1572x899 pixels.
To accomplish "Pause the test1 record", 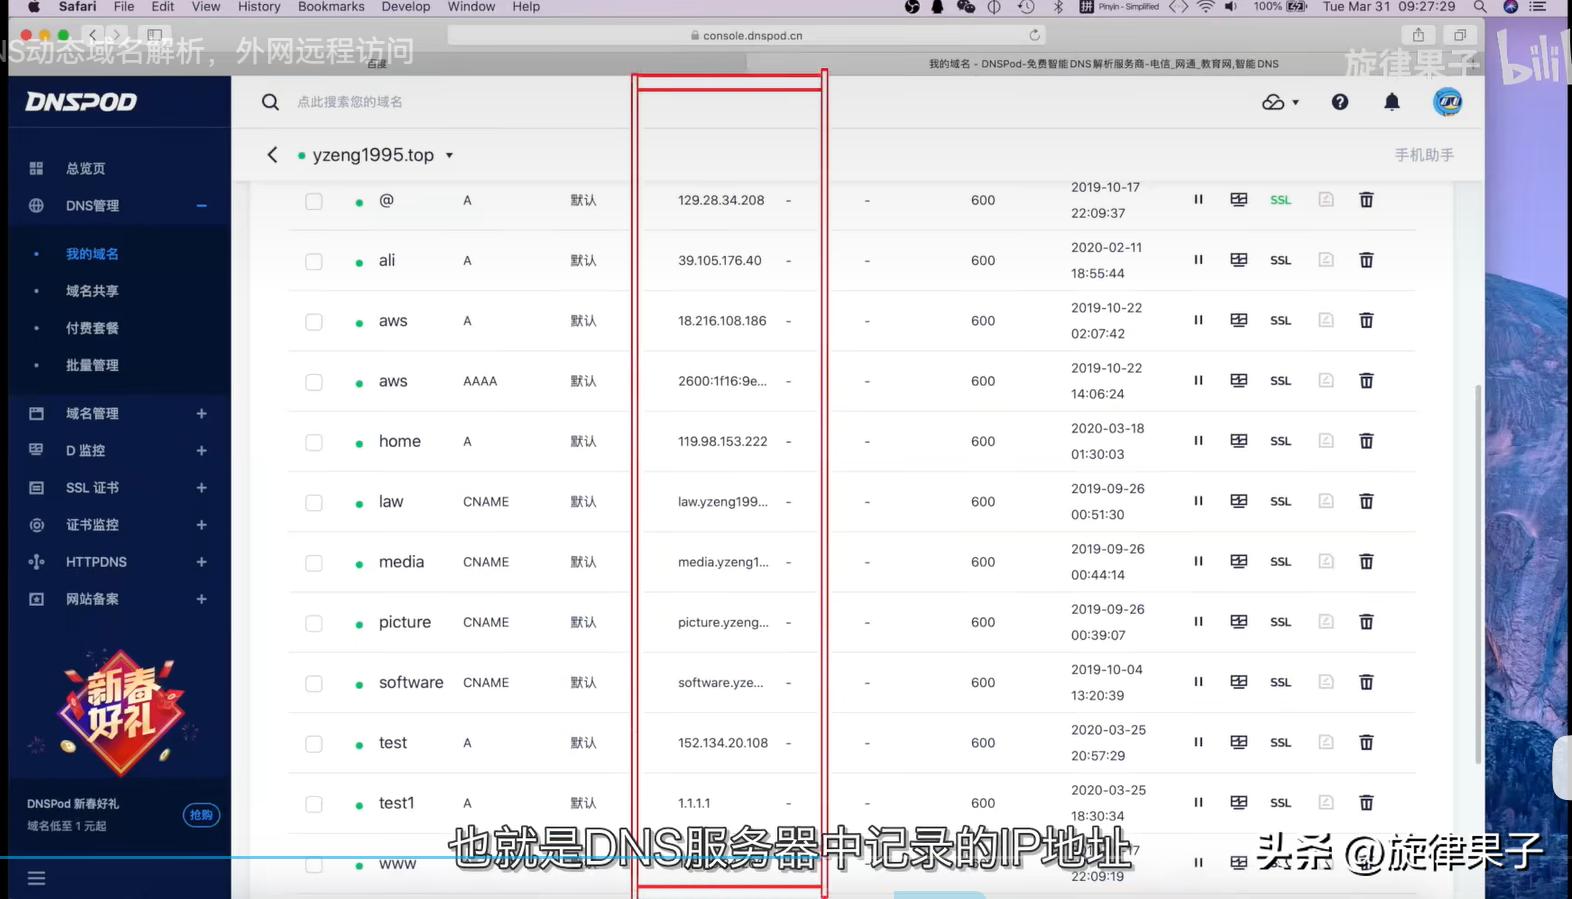I will click(1198, 803).
